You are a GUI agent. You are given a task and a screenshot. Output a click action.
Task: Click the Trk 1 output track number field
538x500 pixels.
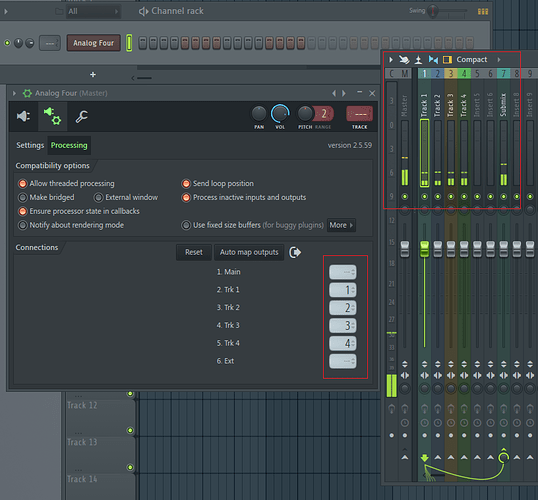pyautogui.click(x=343, y=290)
